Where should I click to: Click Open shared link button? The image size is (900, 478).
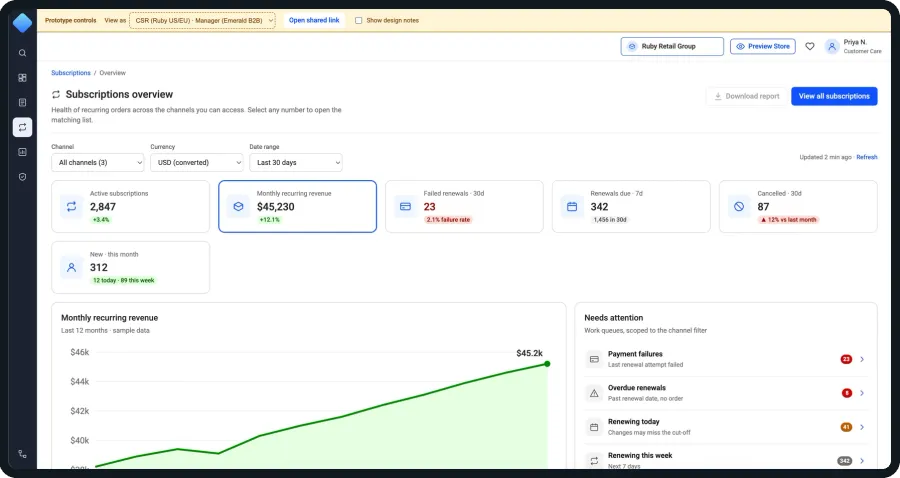(314, 20)
